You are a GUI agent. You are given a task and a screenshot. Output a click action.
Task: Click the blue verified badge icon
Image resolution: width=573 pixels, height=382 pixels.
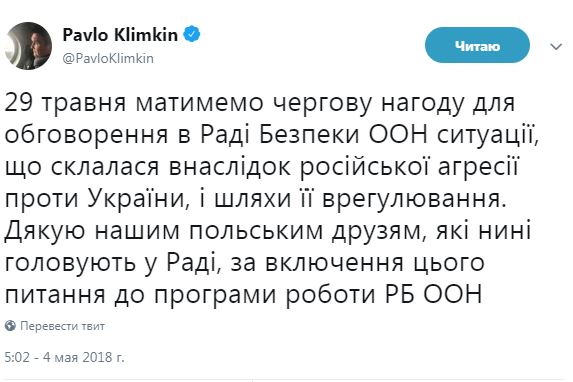[192, 34]
